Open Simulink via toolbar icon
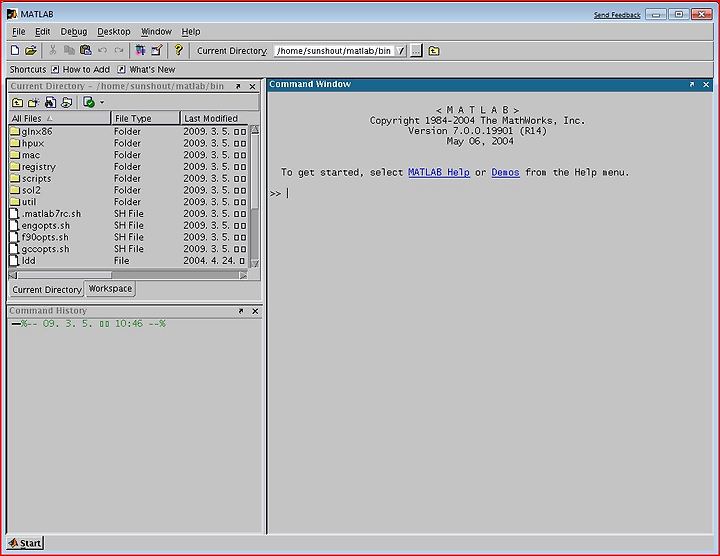The image size is (720, 556). click(x=140, y=50)
